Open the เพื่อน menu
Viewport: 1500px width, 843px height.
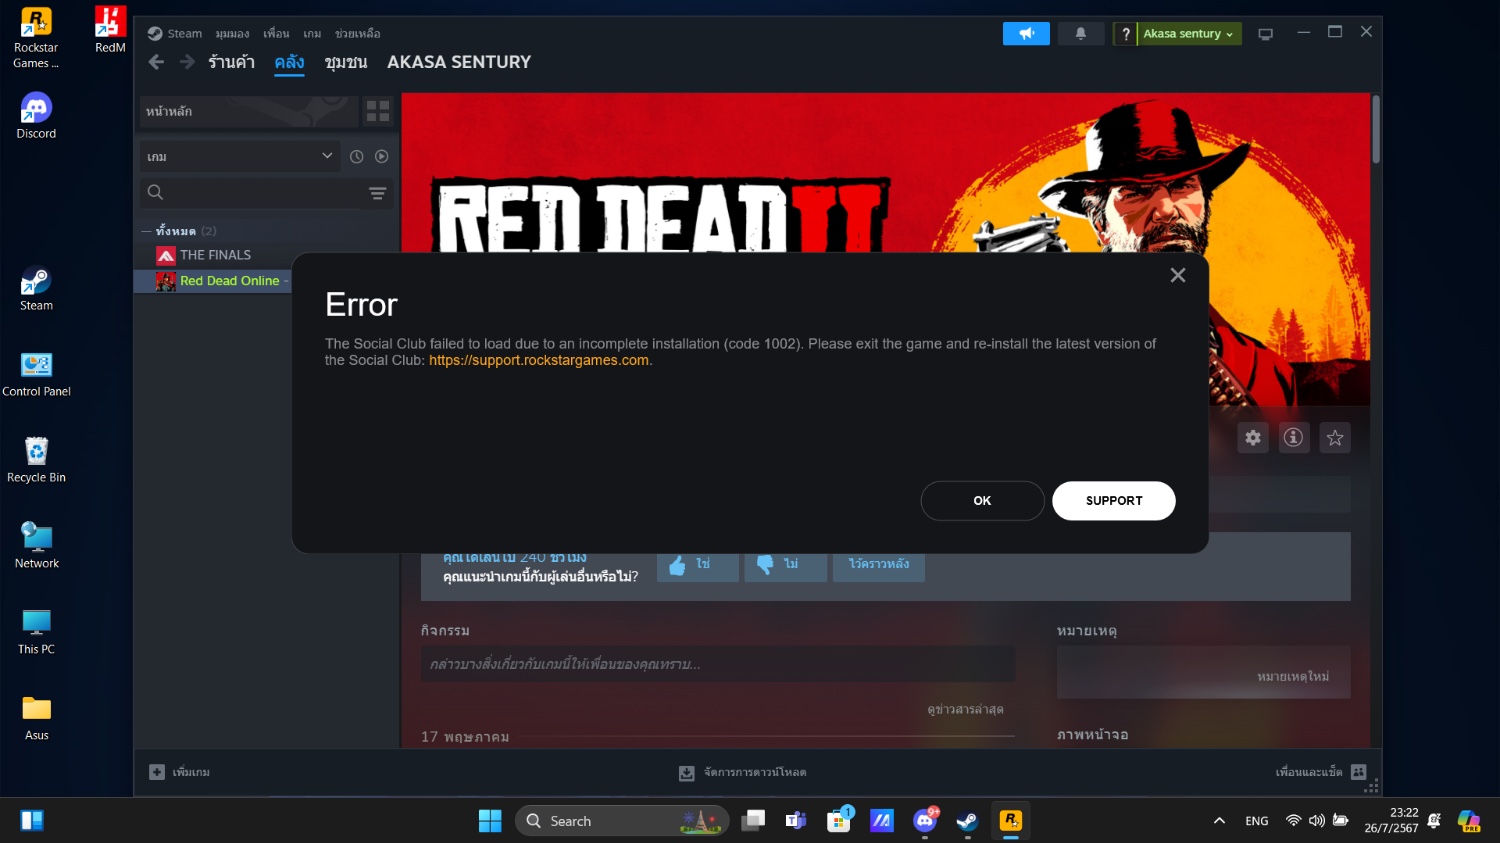click(276, 33)
